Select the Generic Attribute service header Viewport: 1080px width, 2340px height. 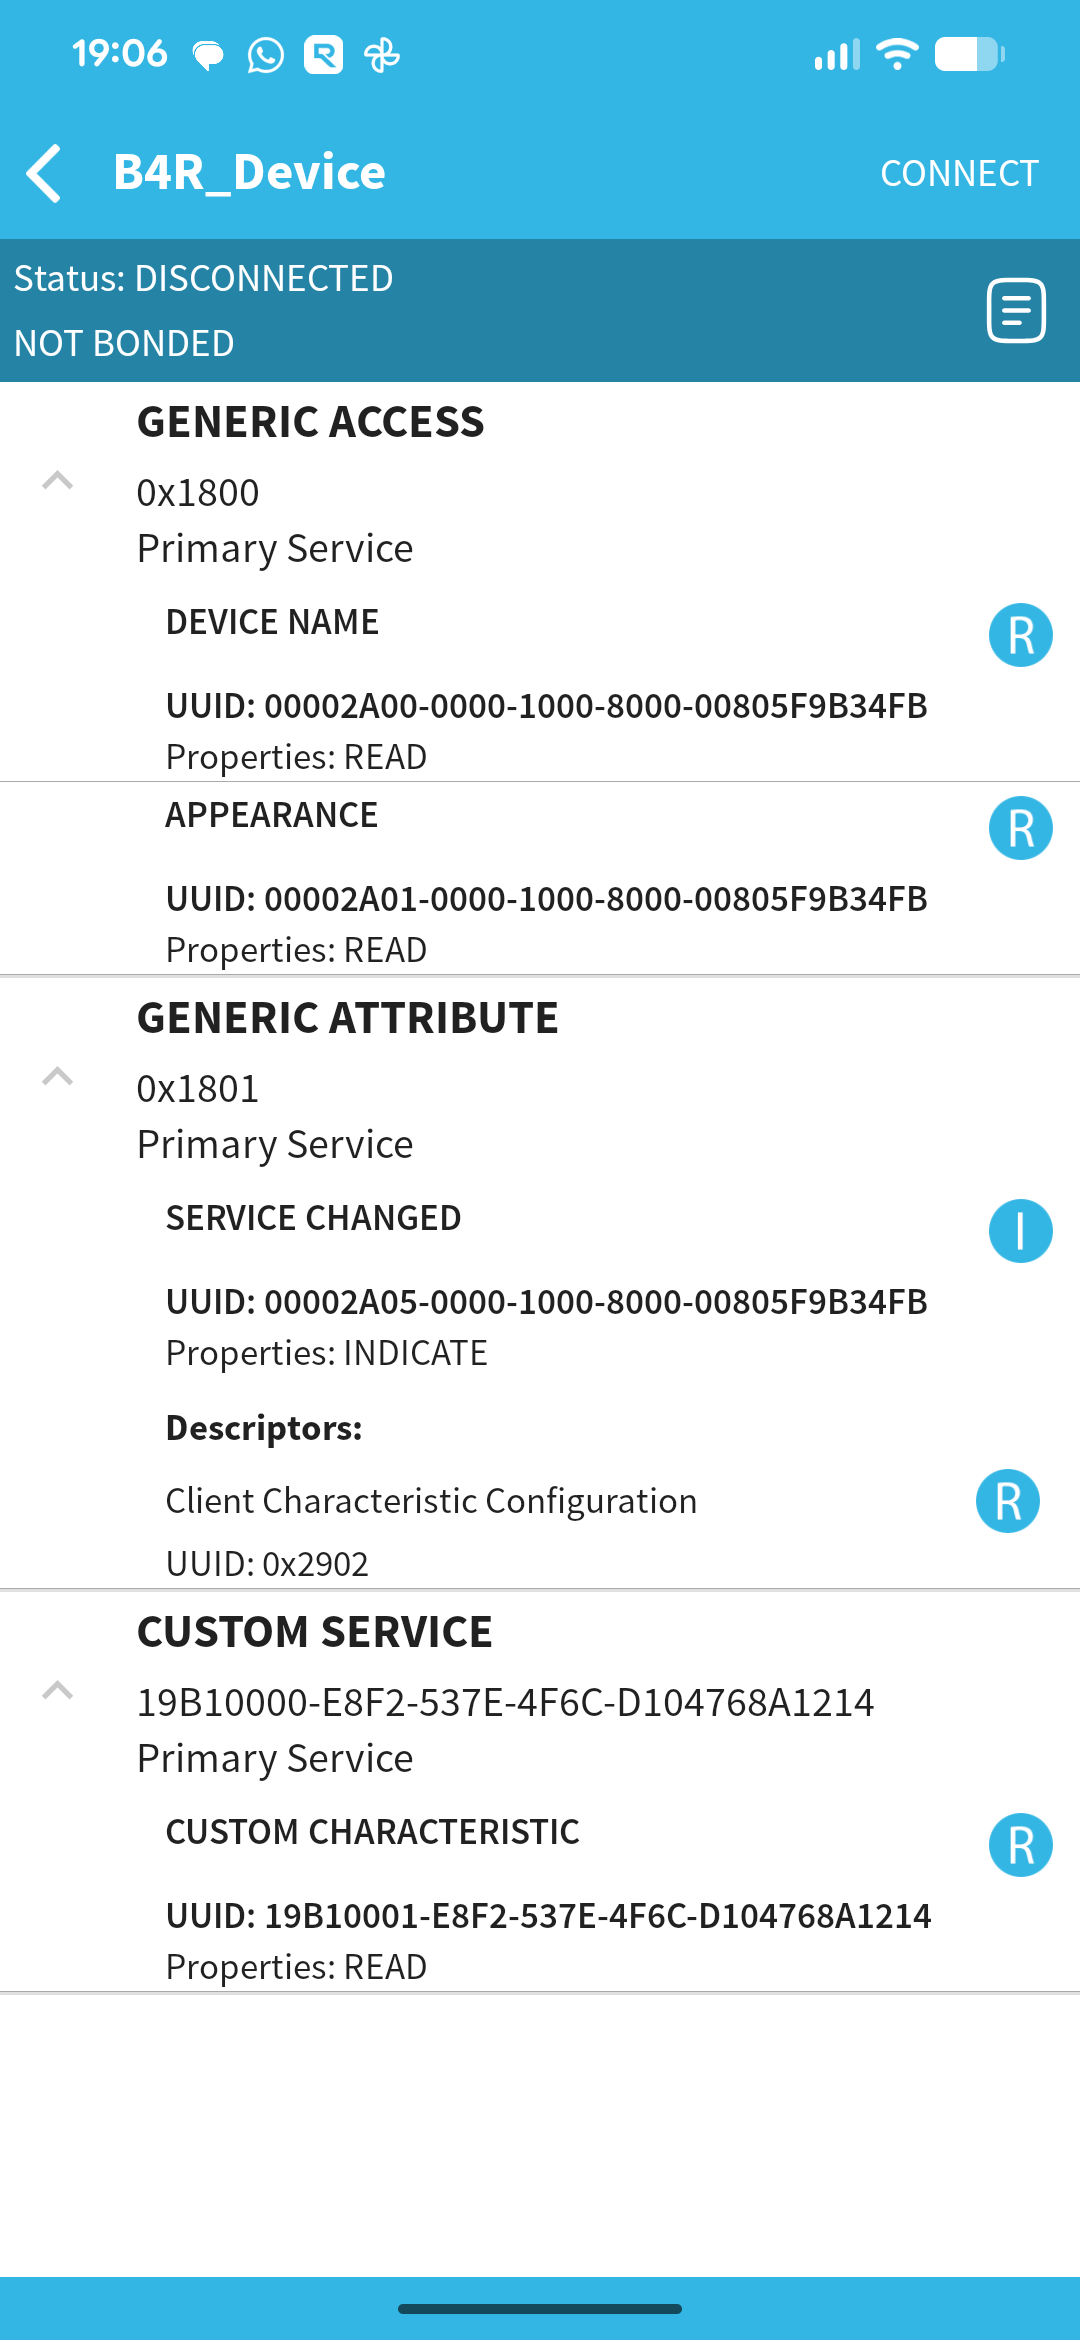pos(347,1018)
